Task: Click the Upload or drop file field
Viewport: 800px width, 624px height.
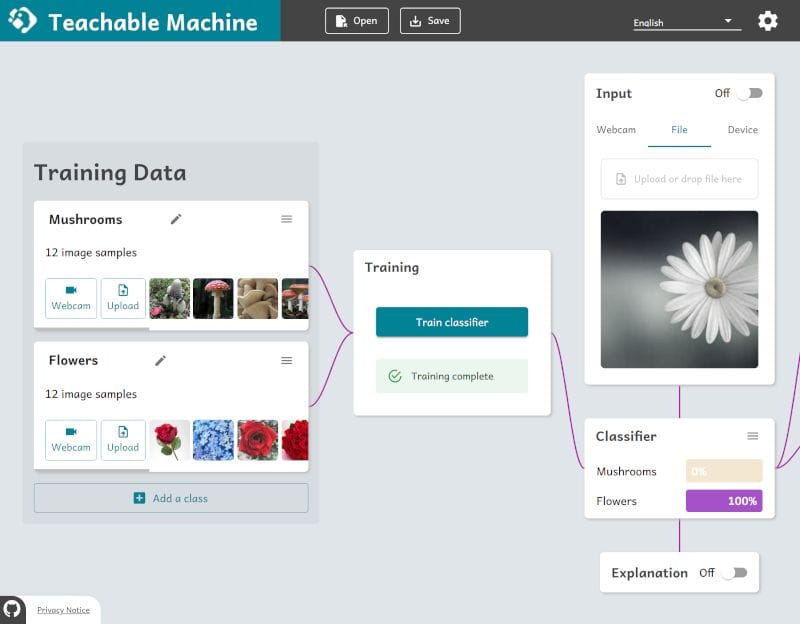Action: coord(679,179)
